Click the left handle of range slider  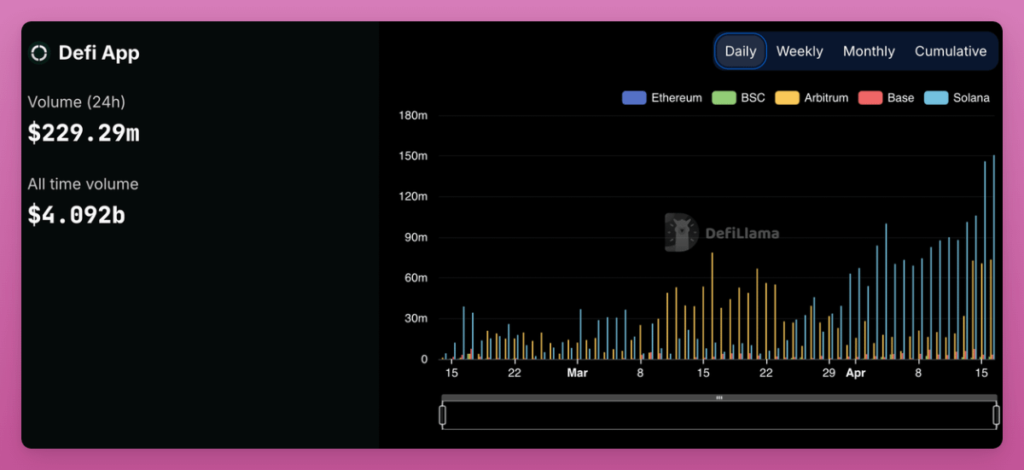(442, 415)
